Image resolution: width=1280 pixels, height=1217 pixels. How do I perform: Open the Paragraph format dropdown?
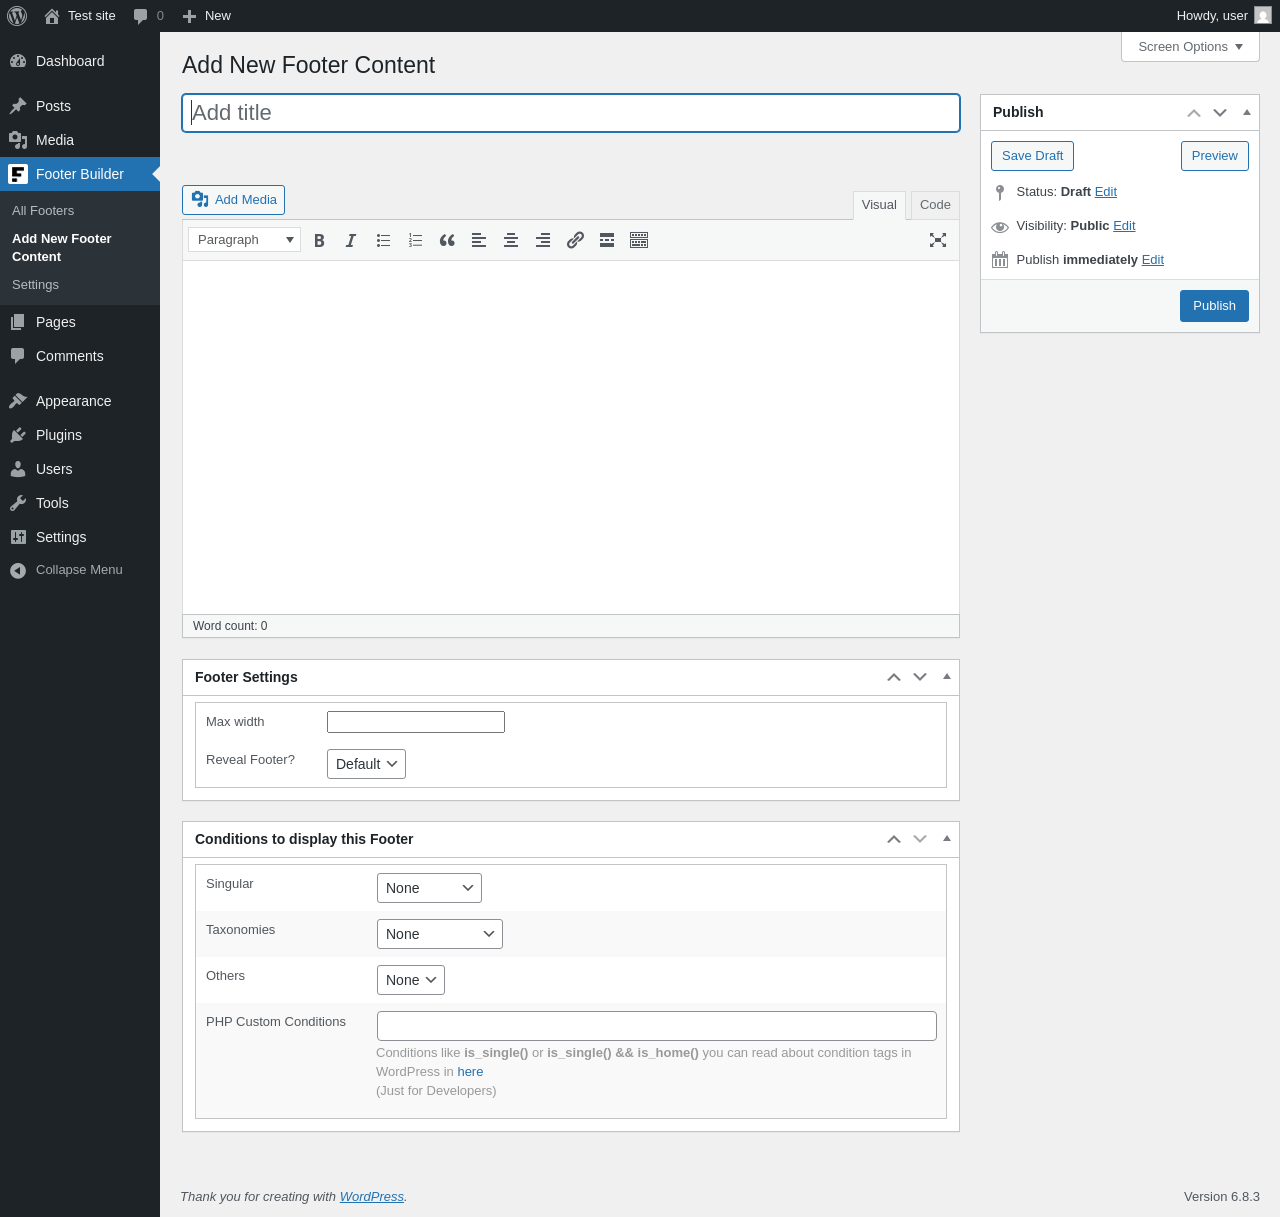[x=244, y=240]
